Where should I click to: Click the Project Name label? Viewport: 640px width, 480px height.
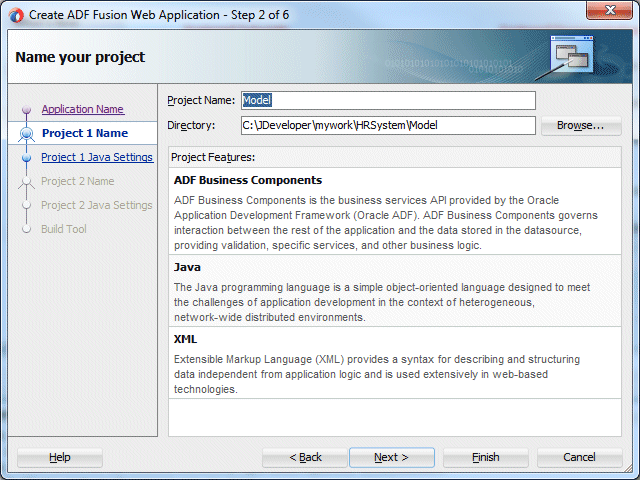click(x=201, y=100)
